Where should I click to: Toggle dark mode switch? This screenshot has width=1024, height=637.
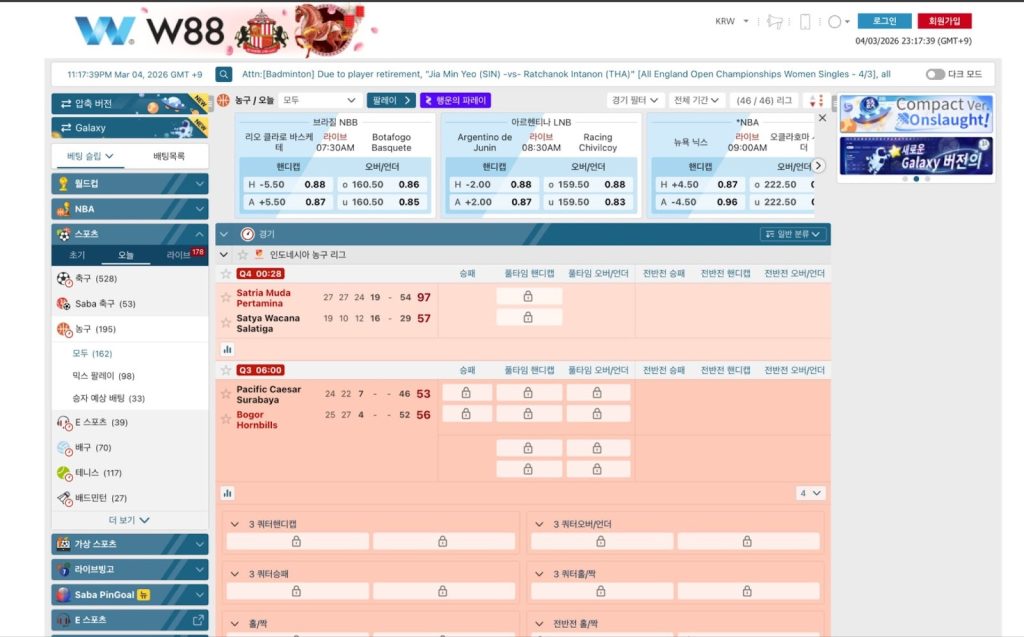(x=935, y=74)
